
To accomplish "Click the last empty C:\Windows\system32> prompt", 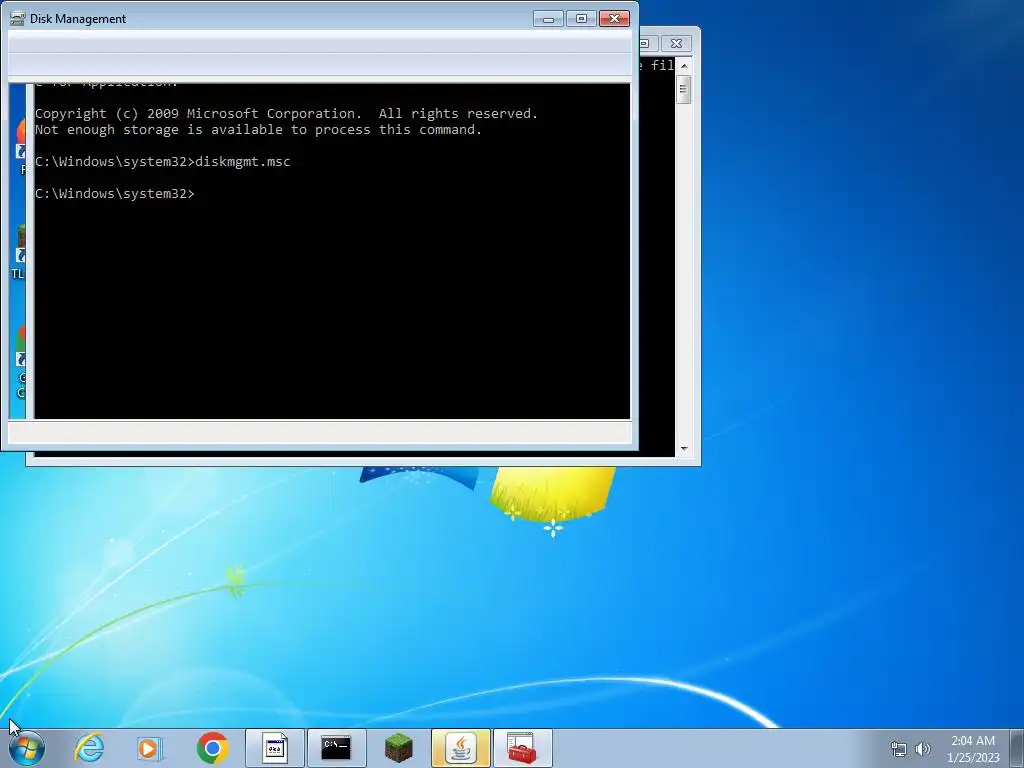I will tap(115, 194).
